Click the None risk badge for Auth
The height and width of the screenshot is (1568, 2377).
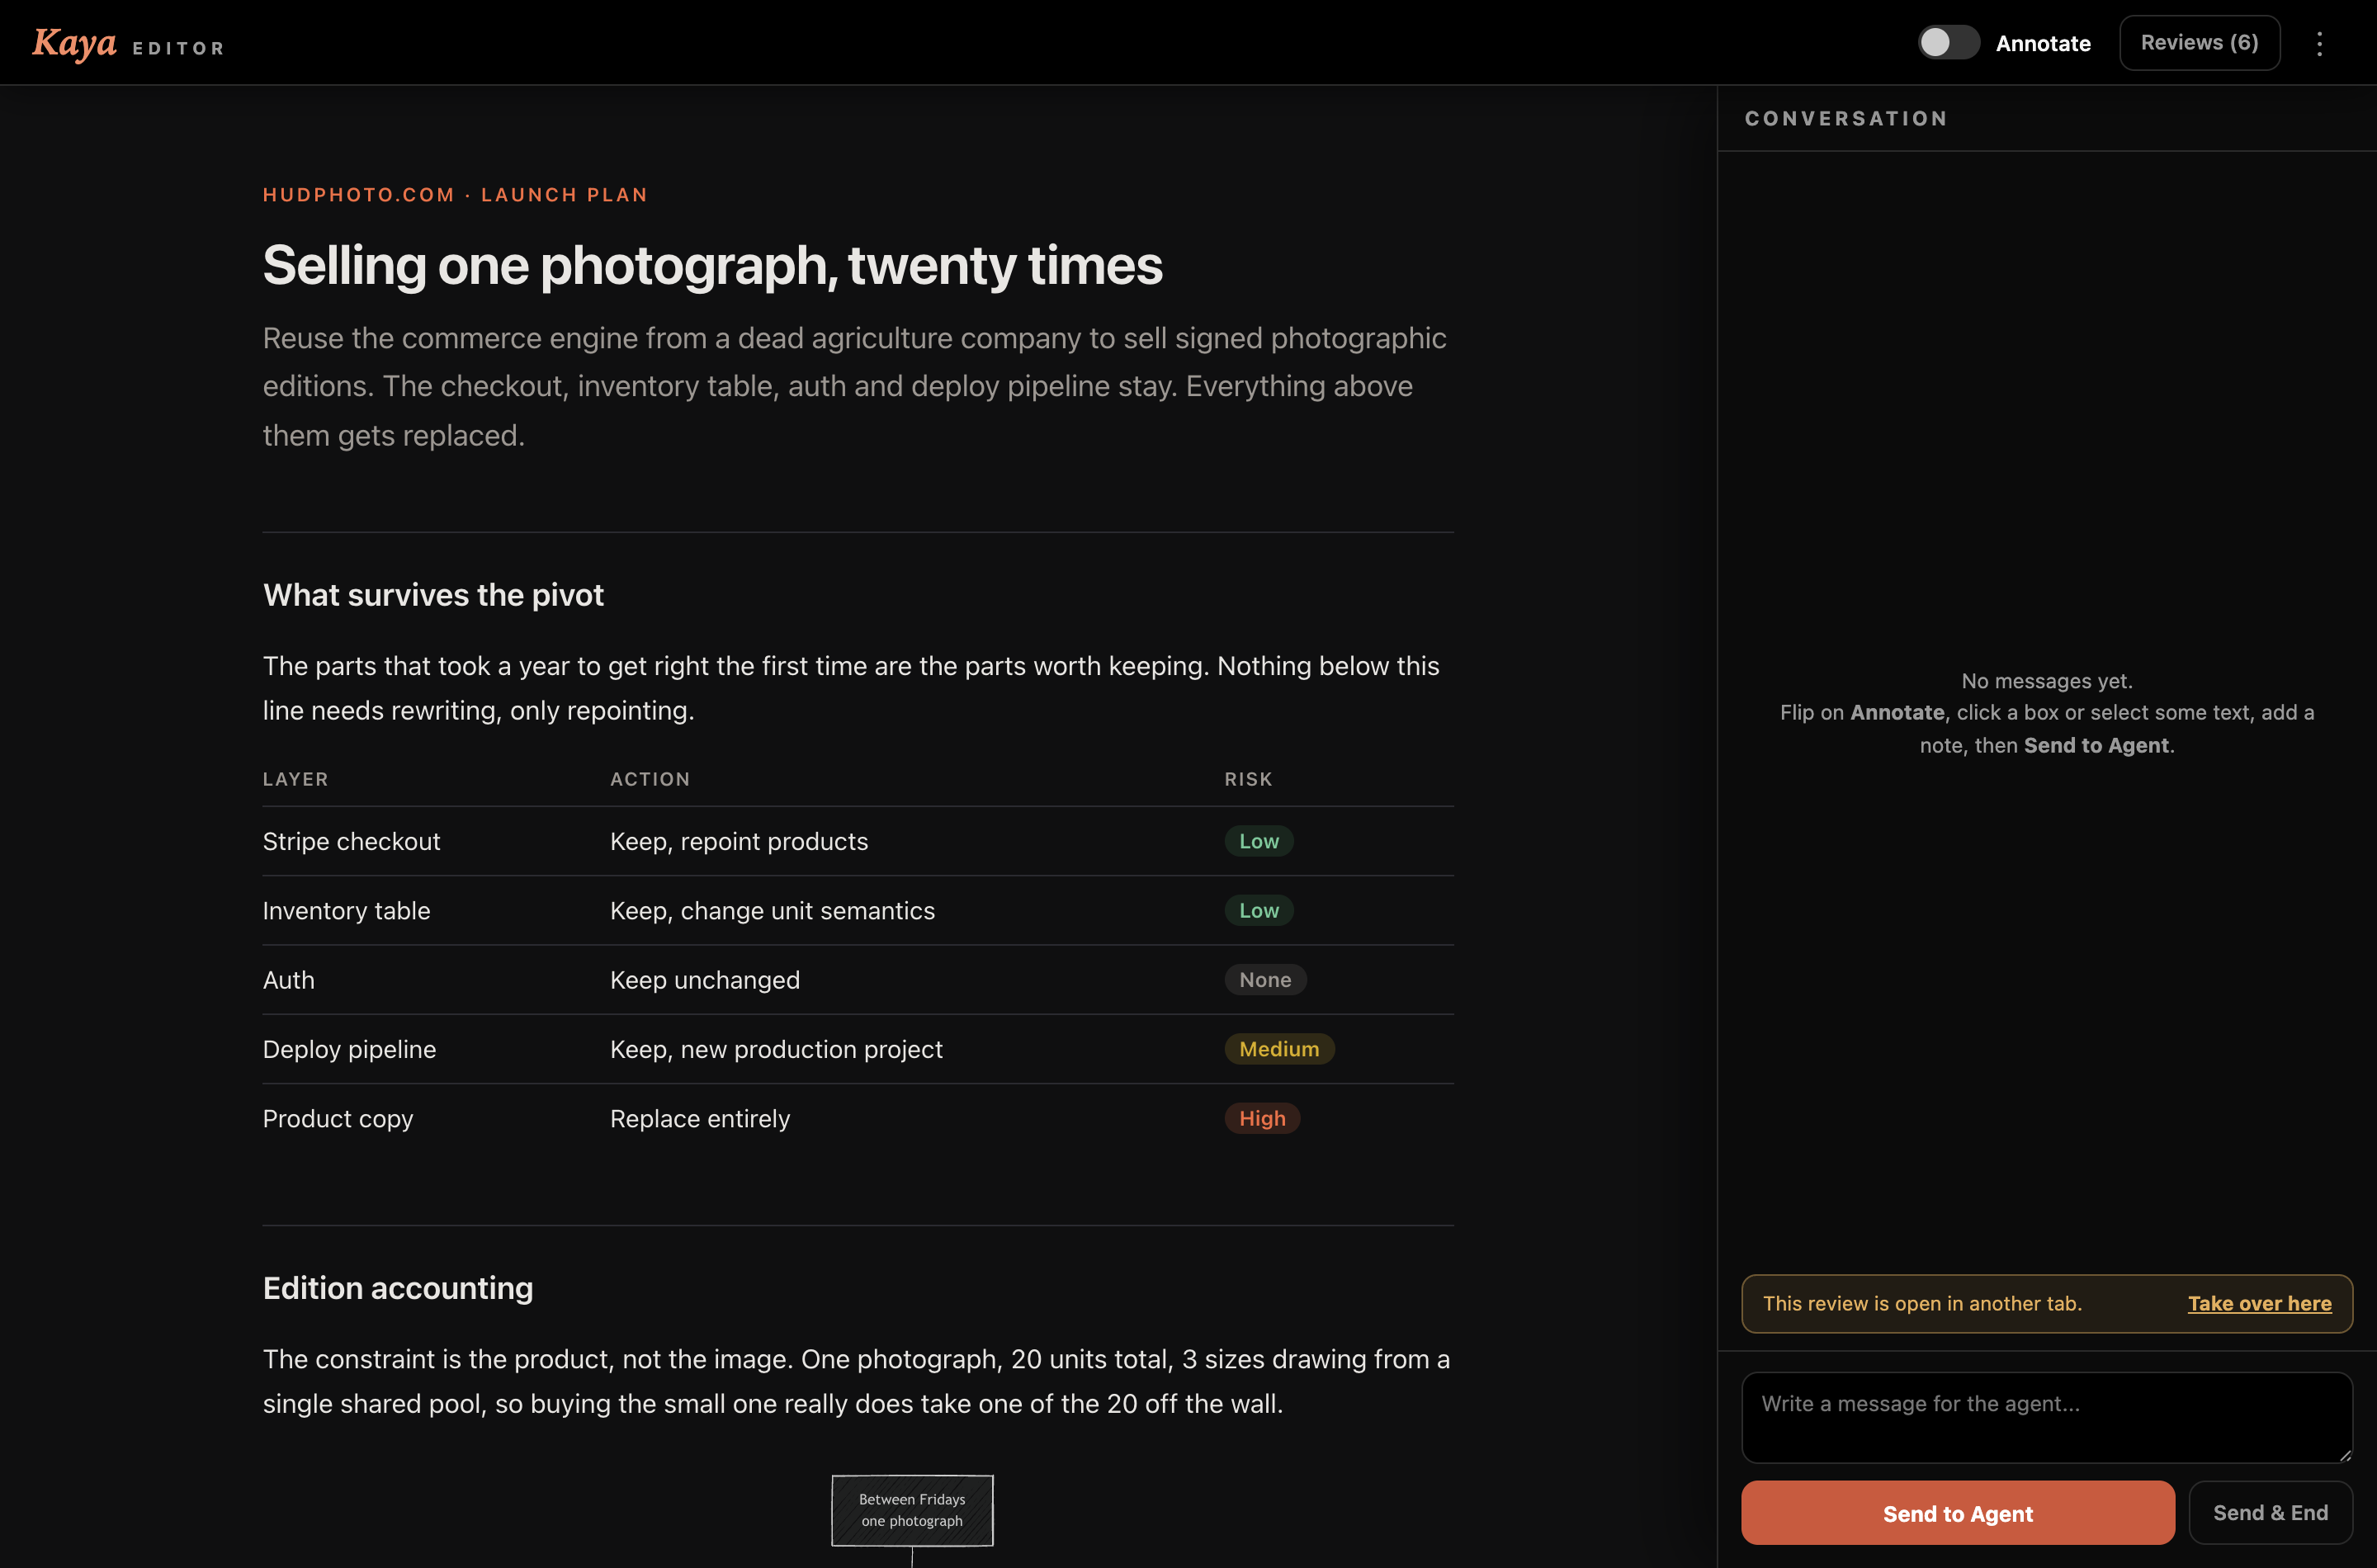pos(1265,980)
